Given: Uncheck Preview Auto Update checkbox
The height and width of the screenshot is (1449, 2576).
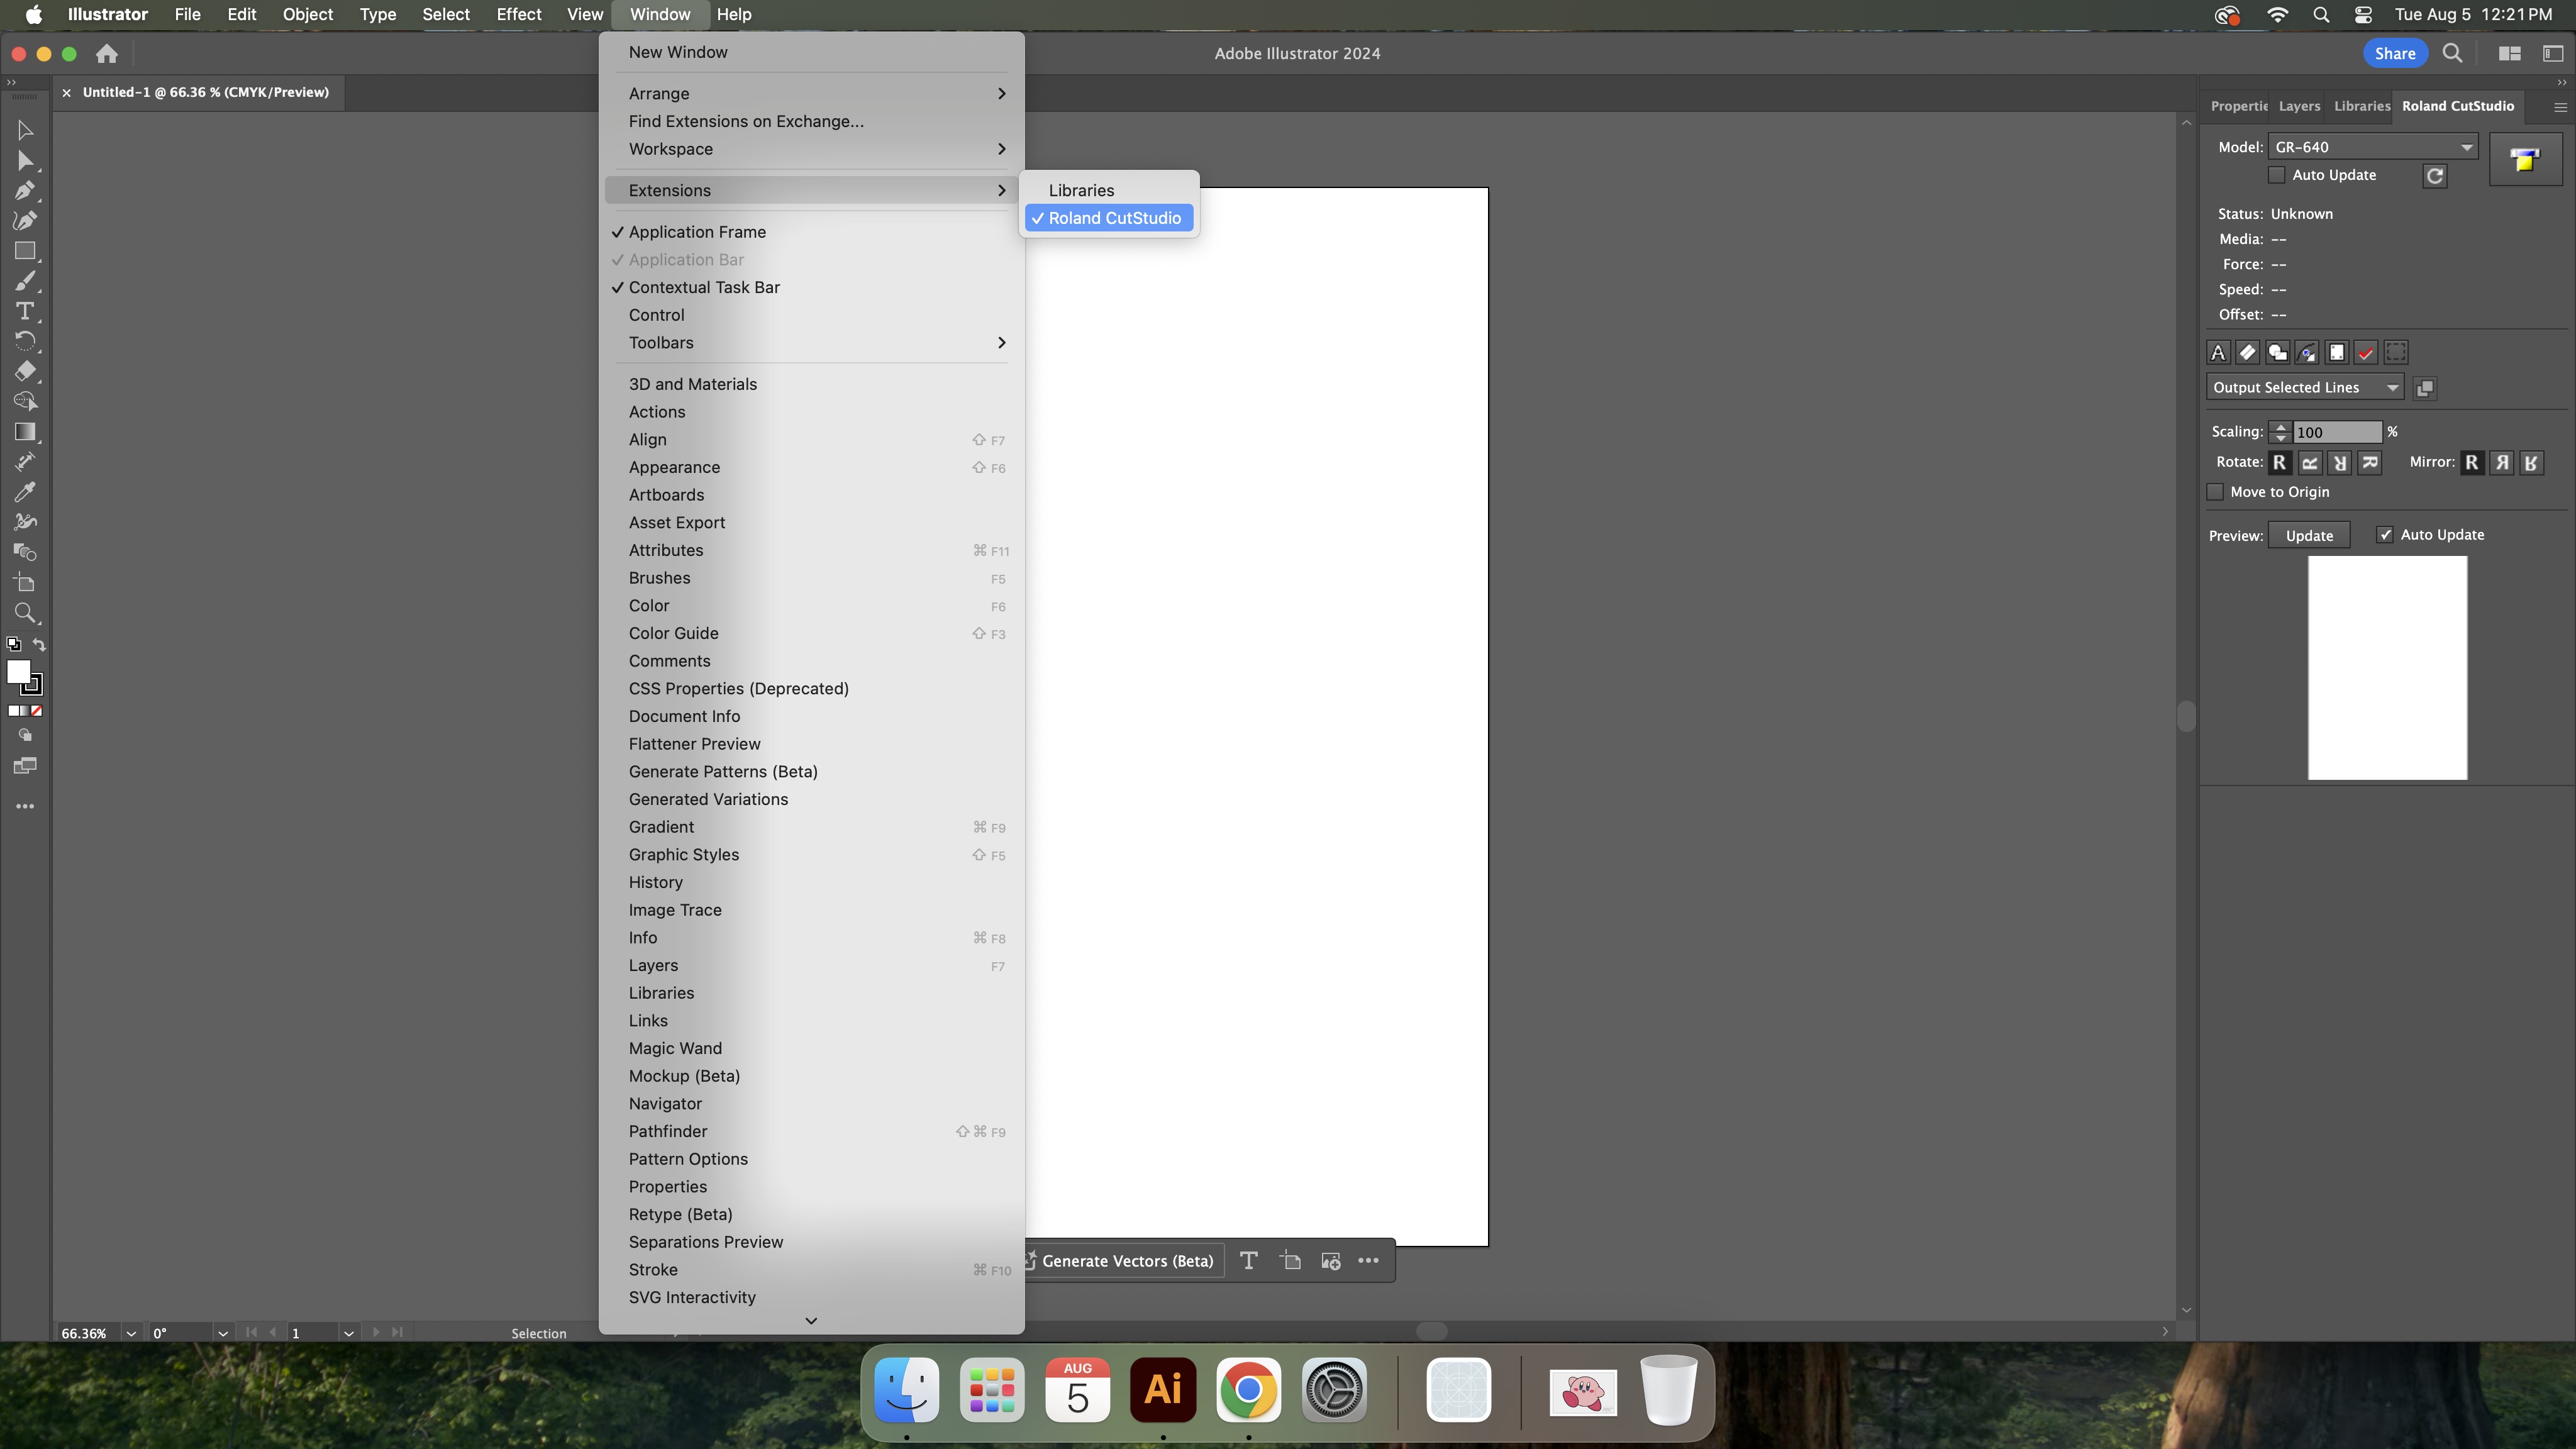Looking at the screenshot, I should point(2385,535).
